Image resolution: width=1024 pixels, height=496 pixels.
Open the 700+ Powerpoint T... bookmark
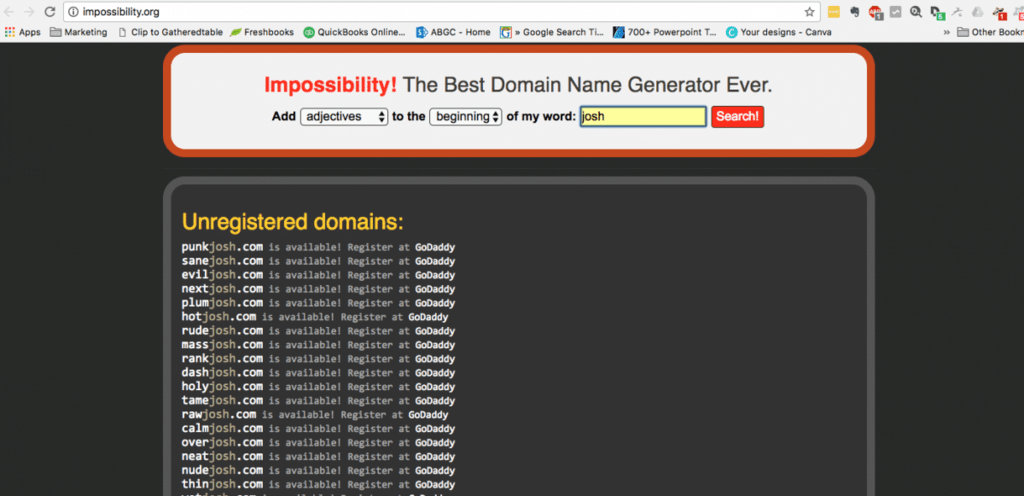point(665,32)
